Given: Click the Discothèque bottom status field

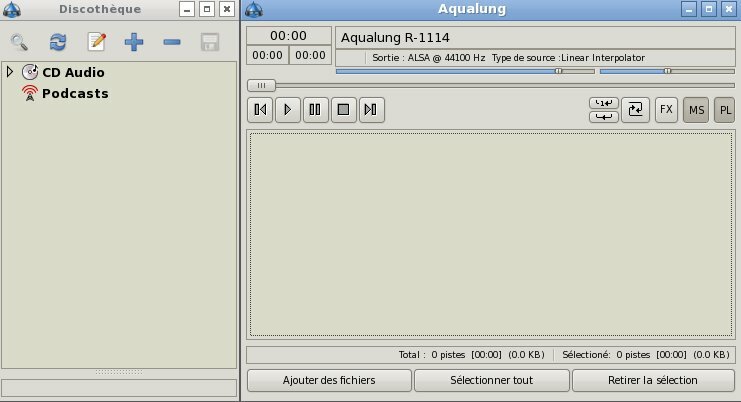Looking at the screenshot, I should [119, 388].
